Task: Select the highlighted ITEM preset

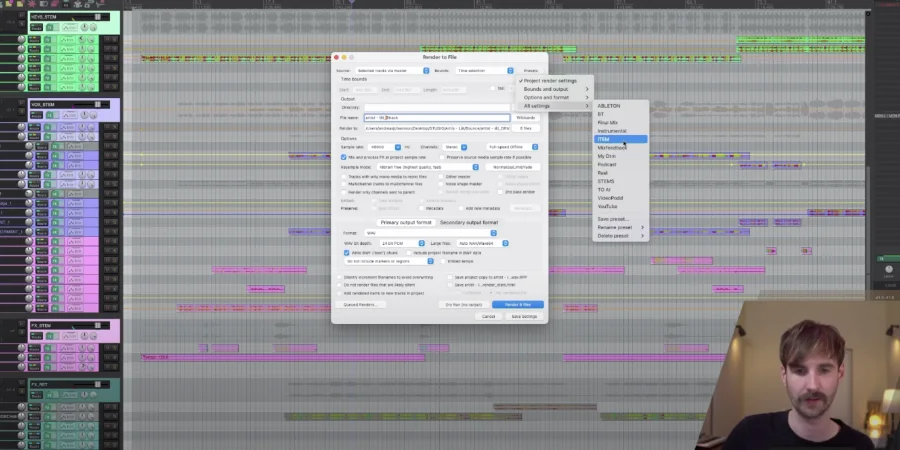Action: [620, 139]
